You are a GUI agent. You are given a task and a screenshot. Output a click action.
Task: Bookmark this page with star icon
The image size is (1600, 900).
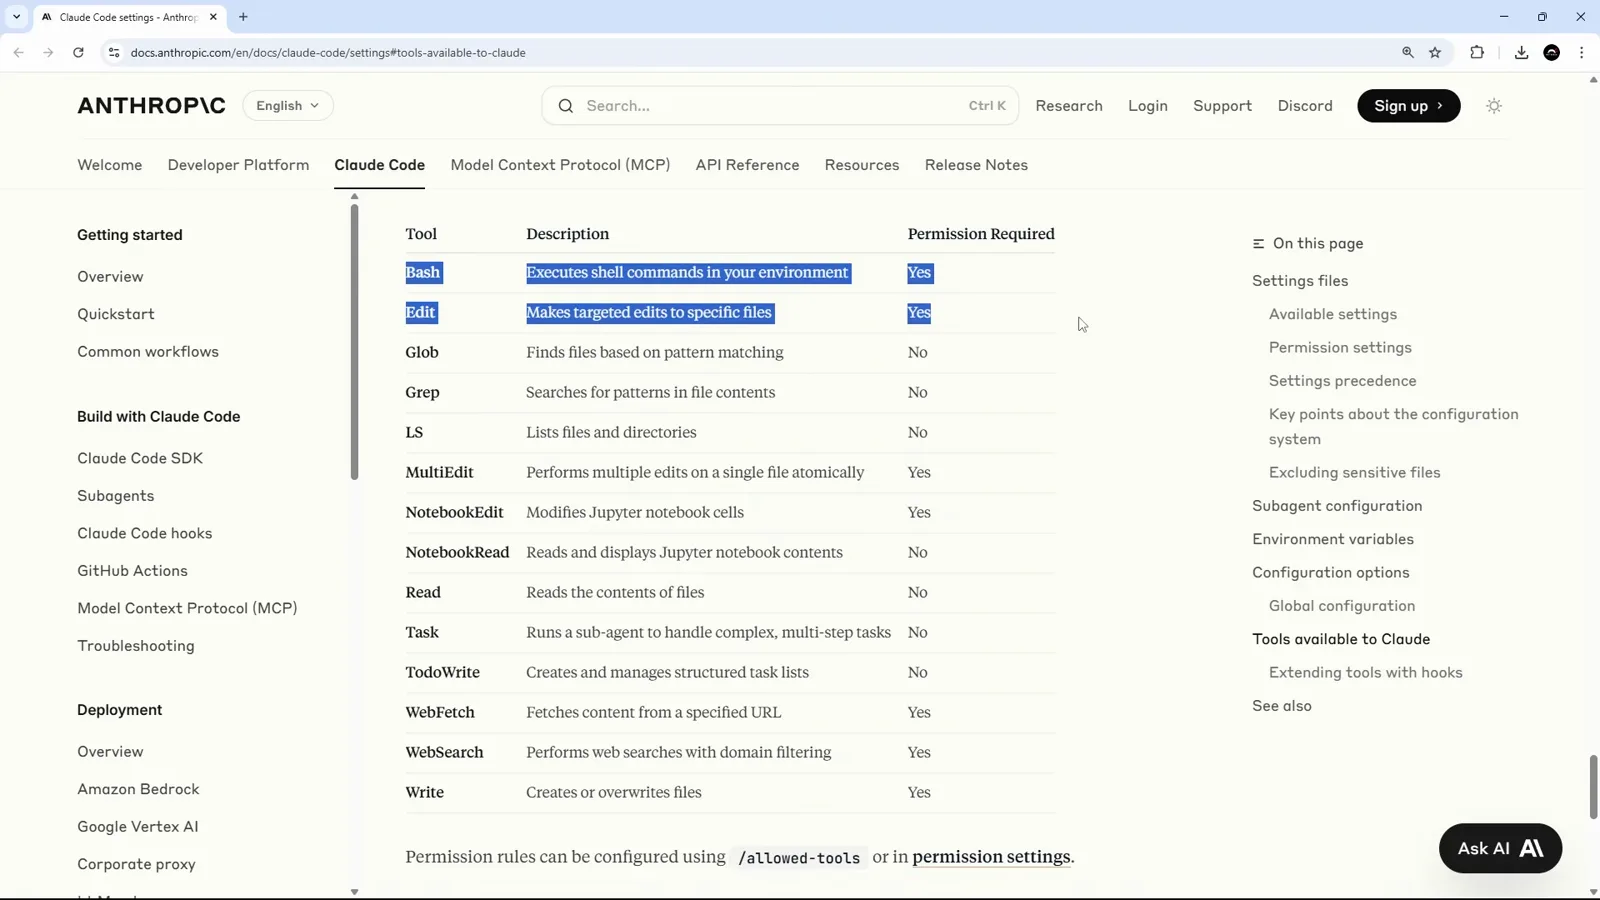coord(1435,52)
